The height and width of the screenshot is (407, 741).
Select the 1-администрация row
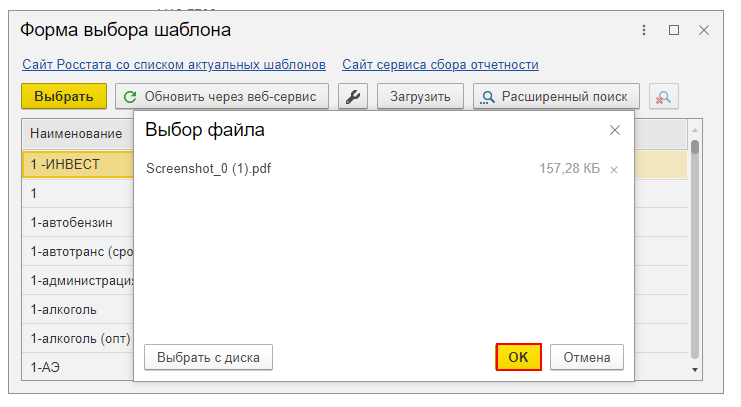(x=78, y=280)
